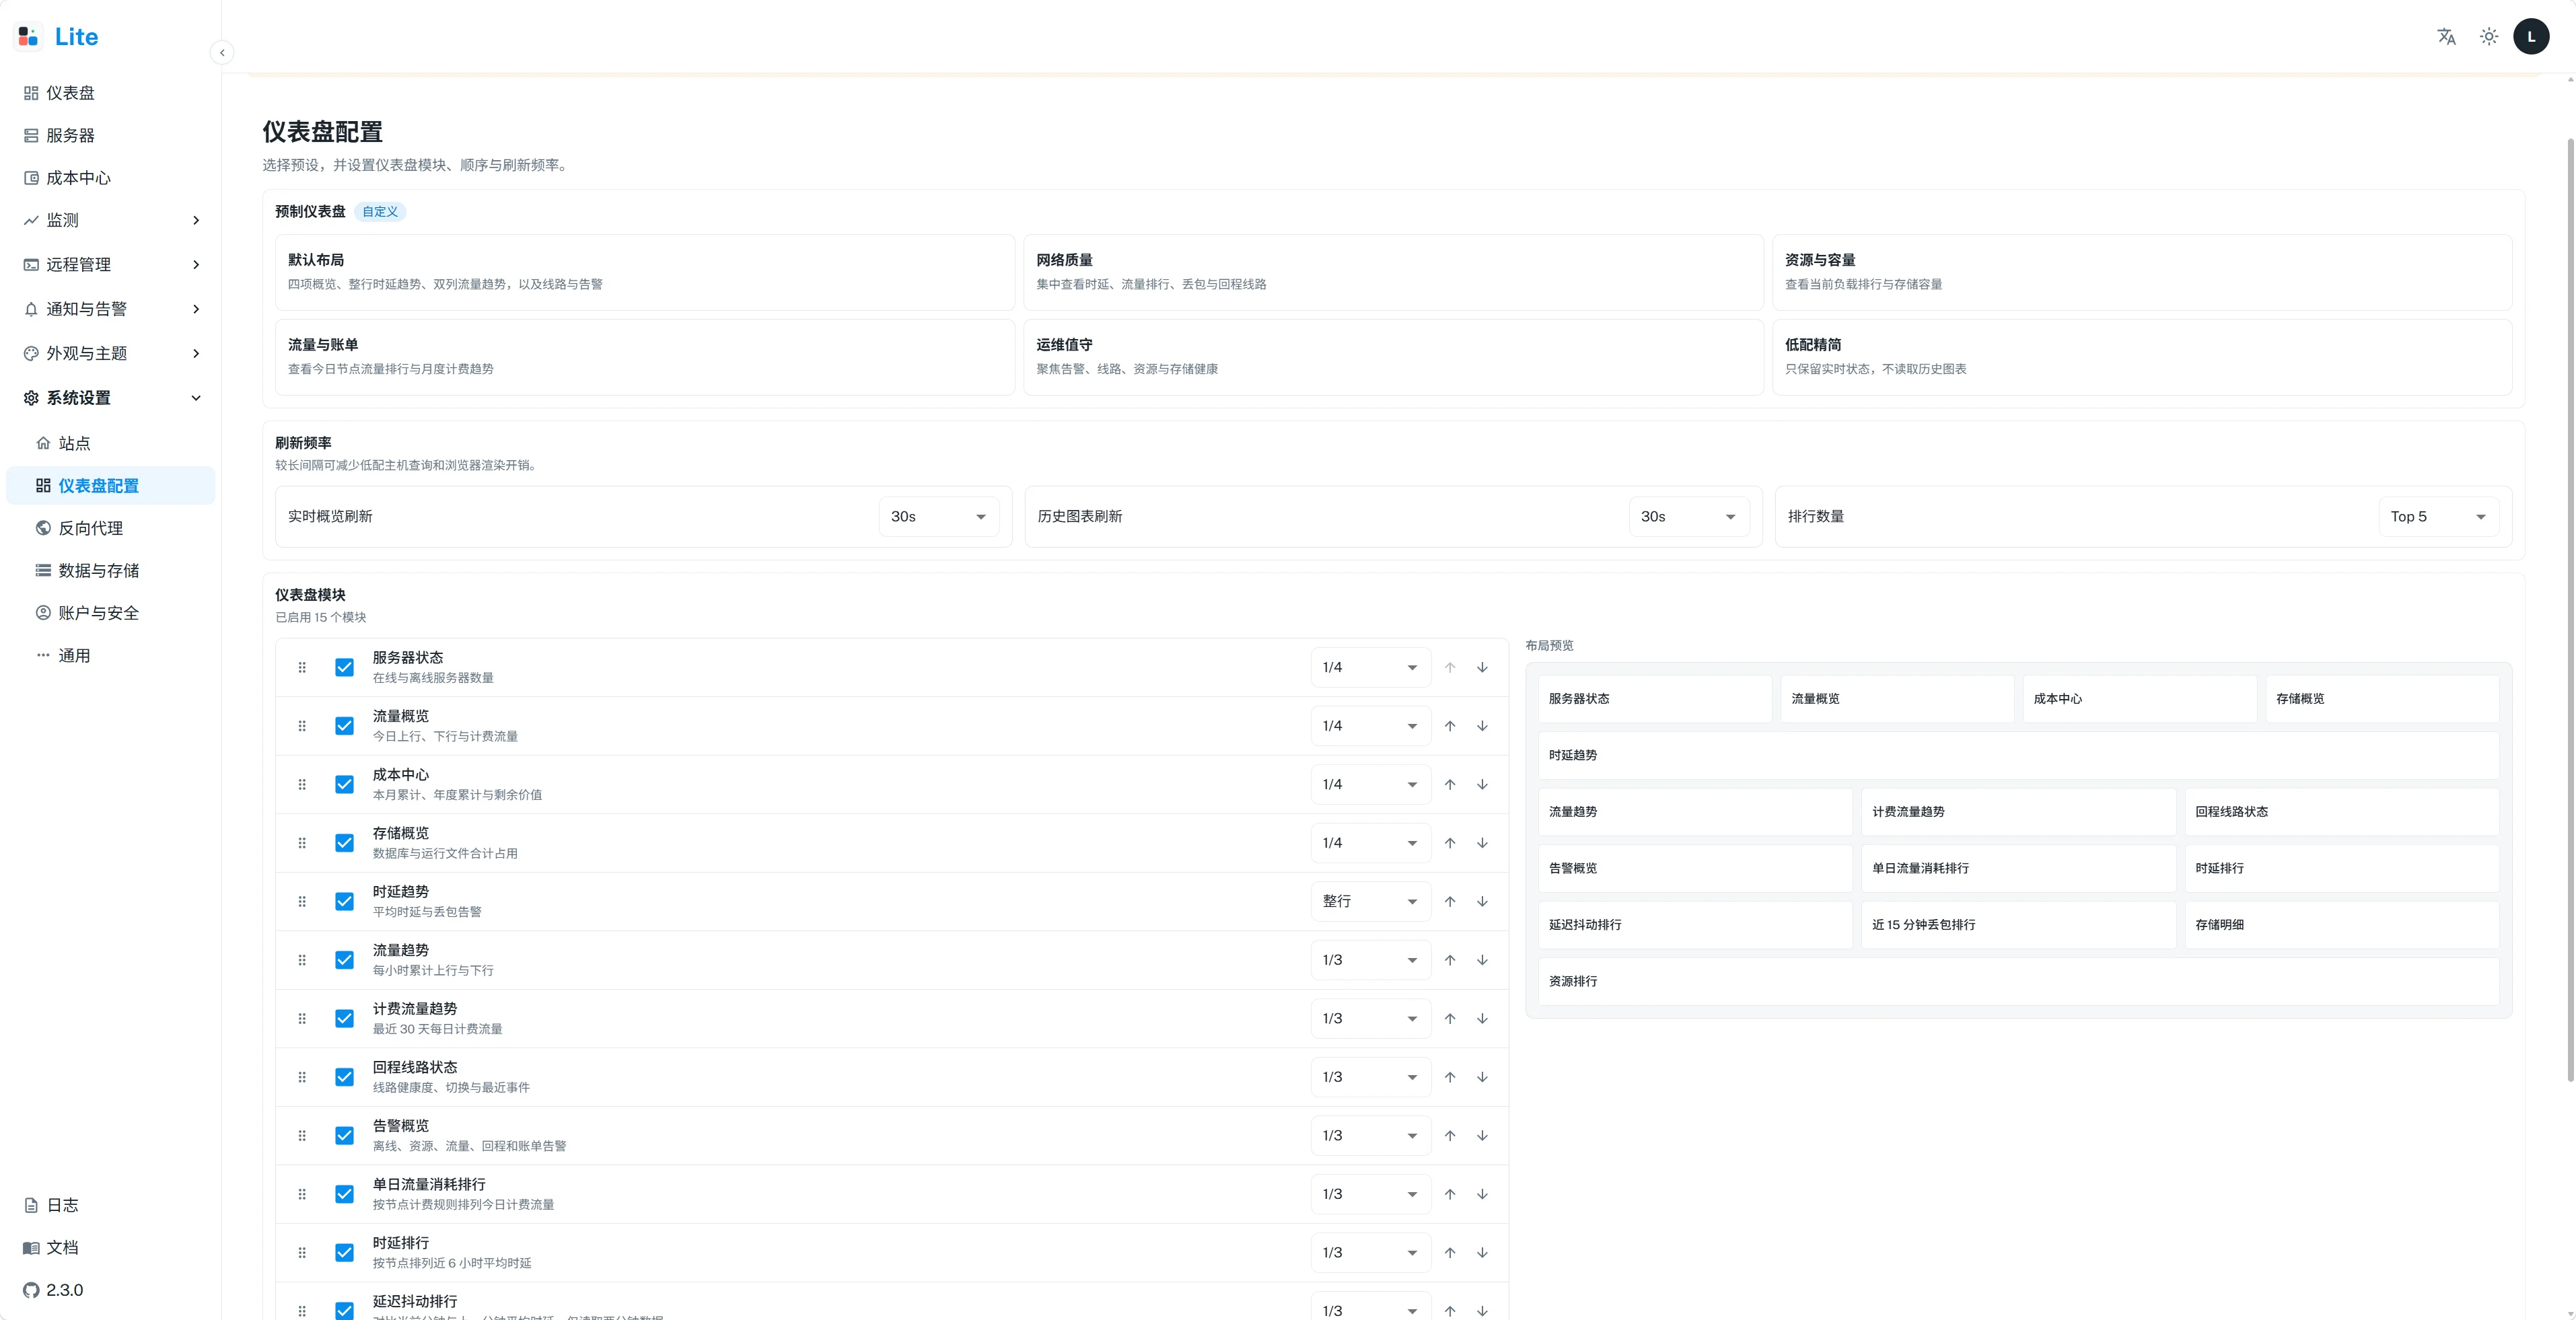Screen dimensions: 2576x1320
Task: Move 流量概览 module down
Action: tap(1482, 726)
